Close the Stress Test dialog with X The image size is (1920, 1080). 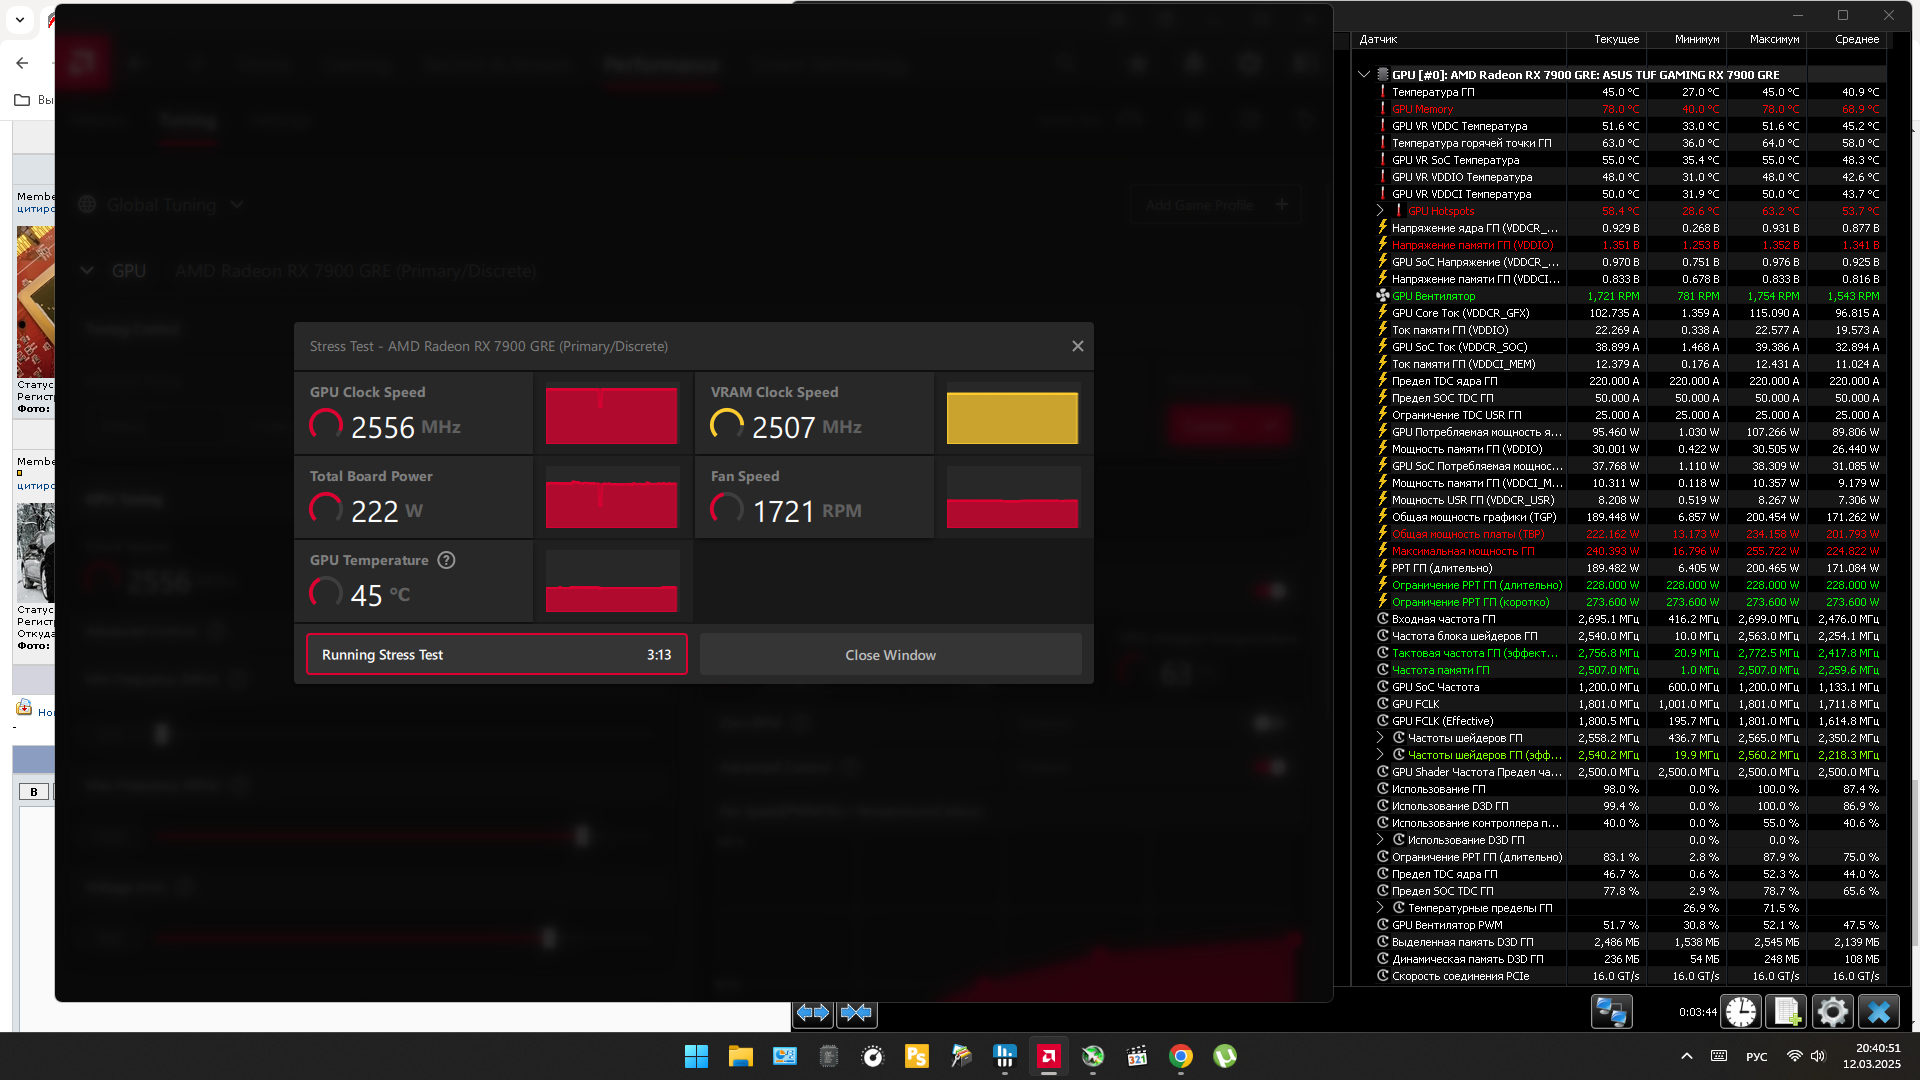pyautogui.click(x=1077, y=346)
